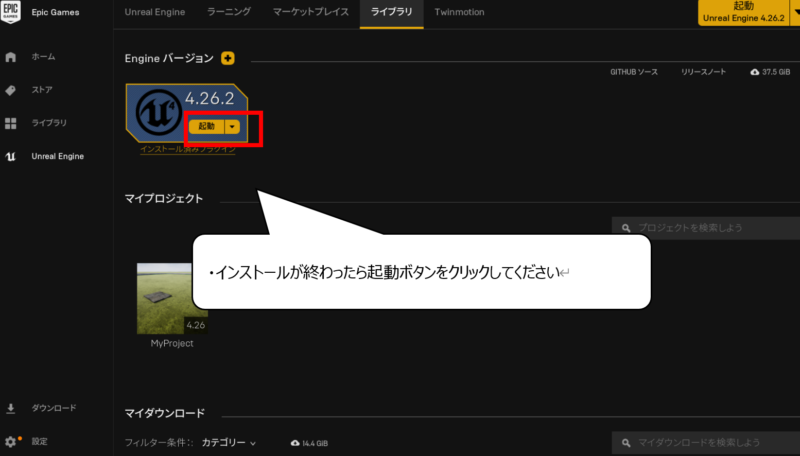Click the プロジェクトを検索しよう search field
The width and height of the screenshot is (800, 456).
(706, 228)
